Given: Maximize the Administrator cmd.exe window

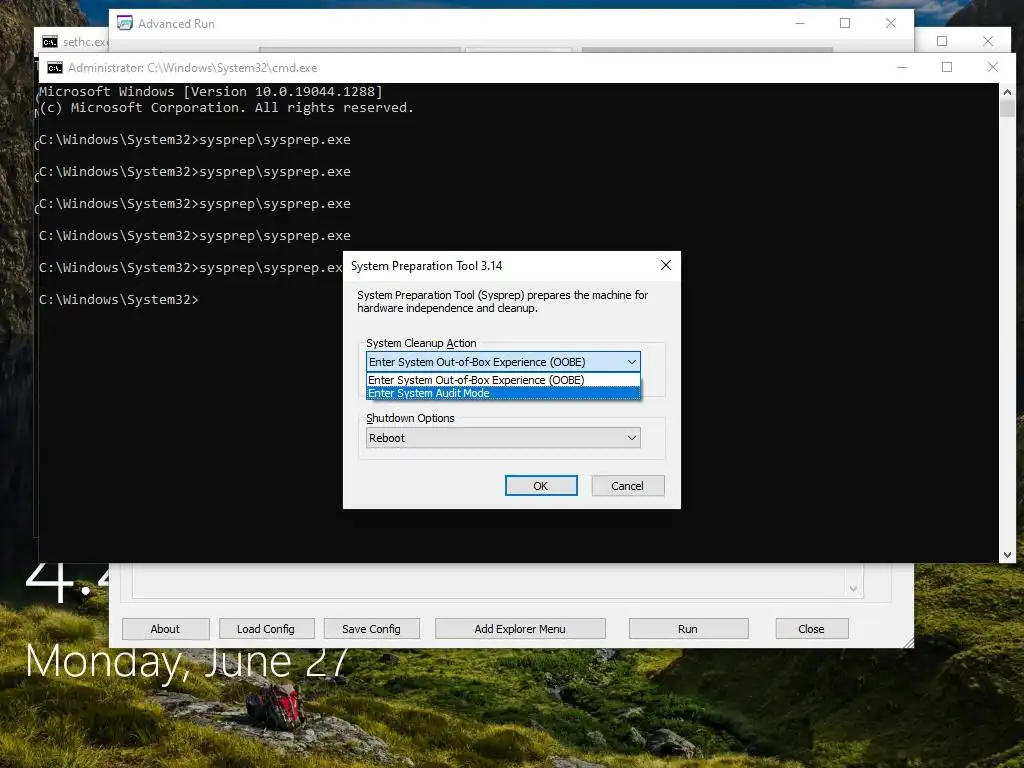Looking at the screenshot, I should (x=947, y=67).
